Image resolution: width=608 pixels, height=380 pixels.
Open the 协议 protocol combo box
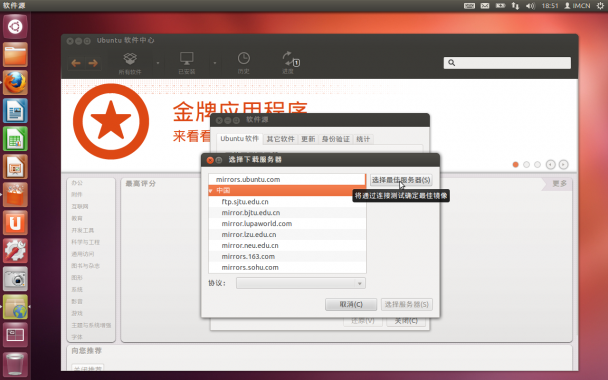click(x=301, y=283)
